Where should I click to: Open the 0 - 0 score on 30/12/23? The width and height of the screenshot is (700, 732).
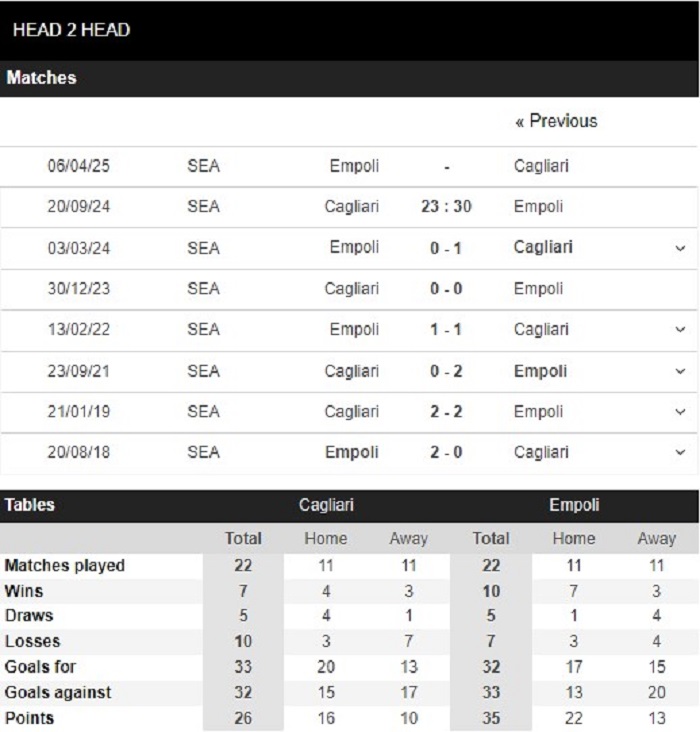tap(446, 289)
